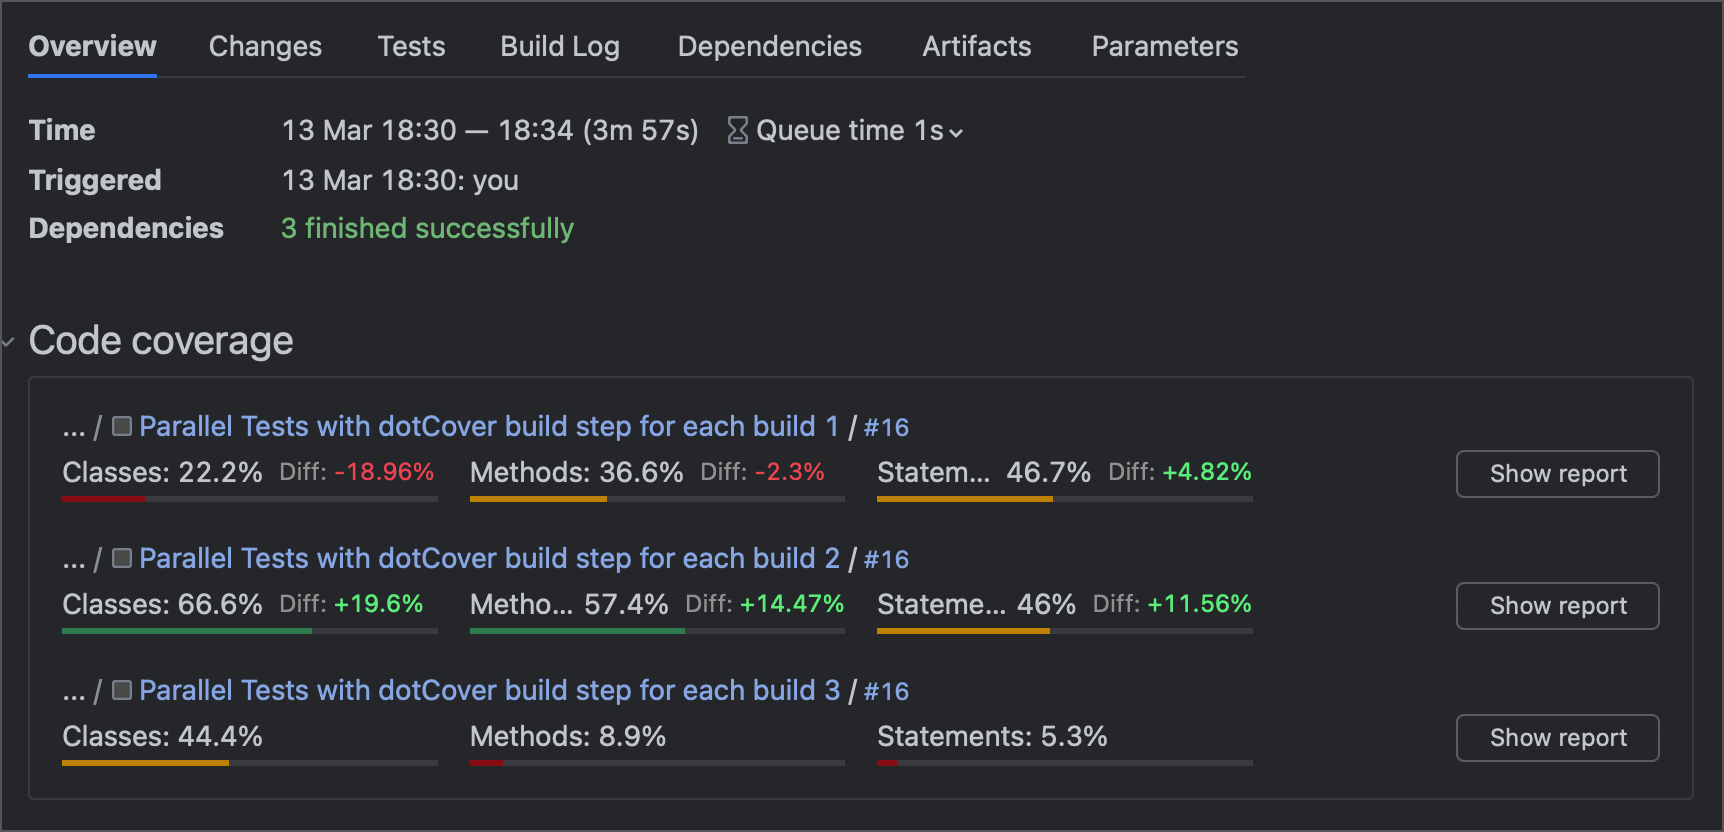Click build configuration icon for build 3
The width and height of the screenshot is (1724, 832).
[x=122, y=690]
